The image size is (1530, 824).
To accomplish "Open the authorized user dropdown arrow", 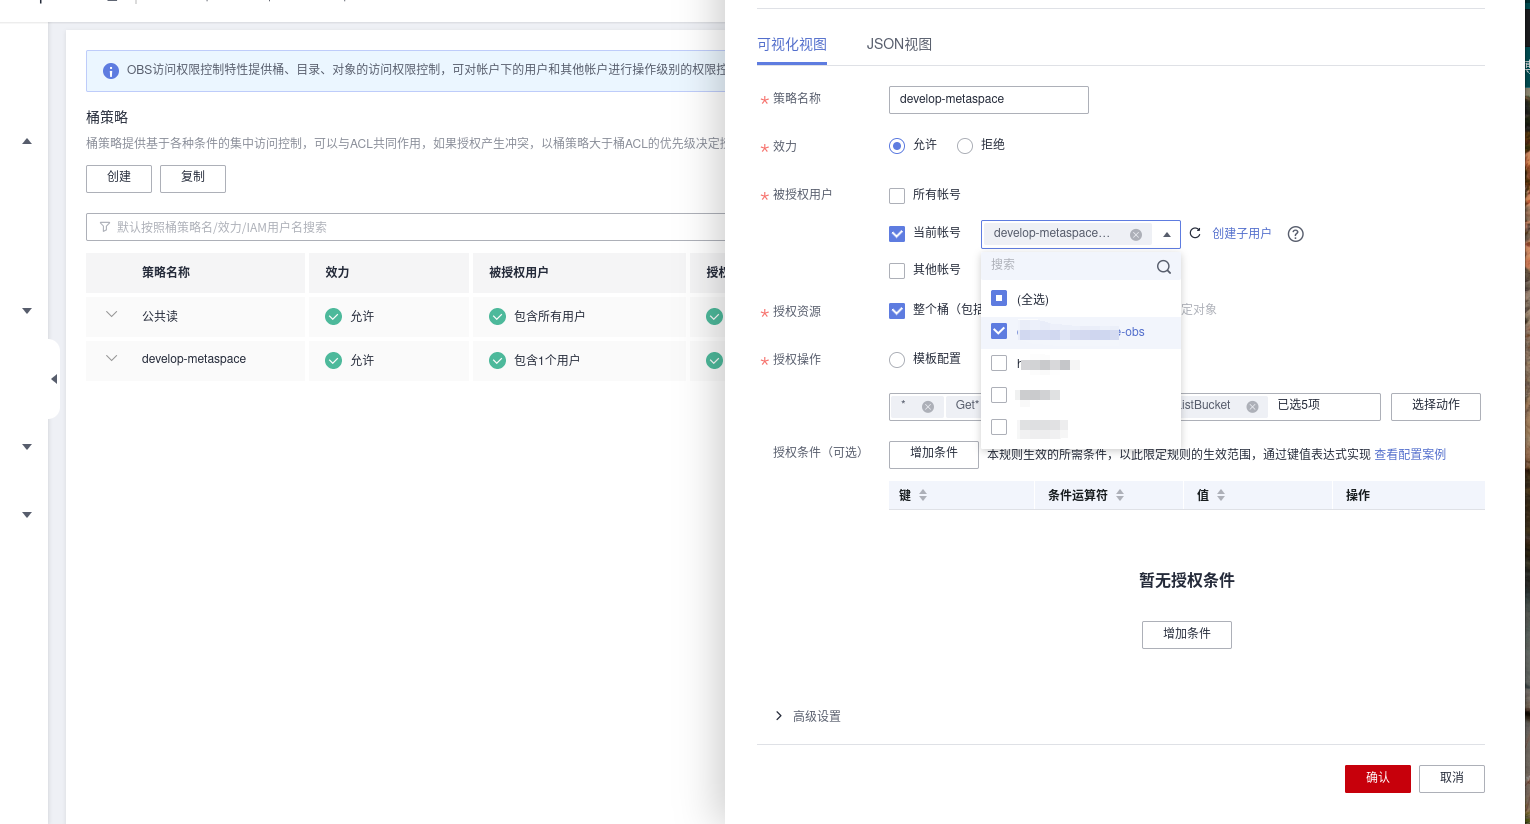I will point(1167,234).
